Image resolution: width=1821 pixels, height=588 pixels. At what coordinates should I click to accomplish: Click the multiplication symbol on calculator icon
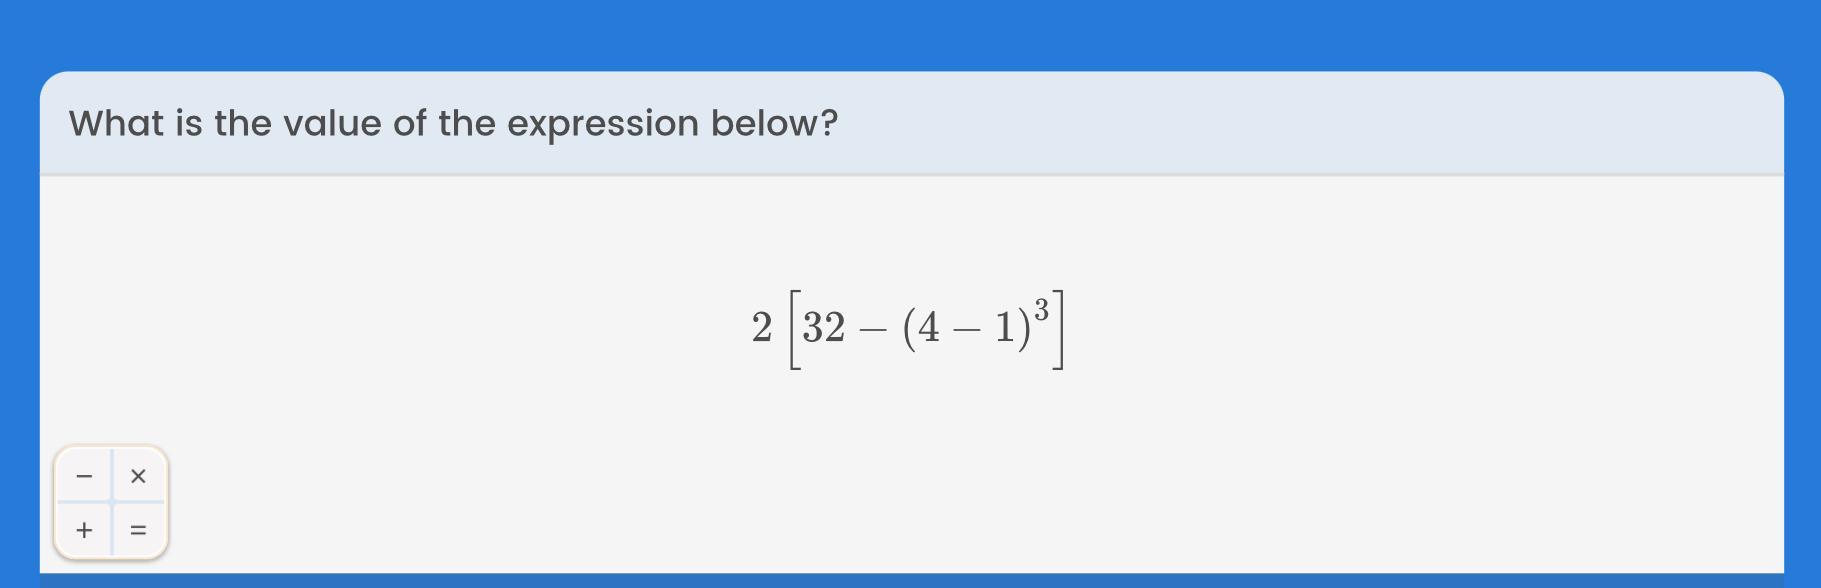point(138,476)
